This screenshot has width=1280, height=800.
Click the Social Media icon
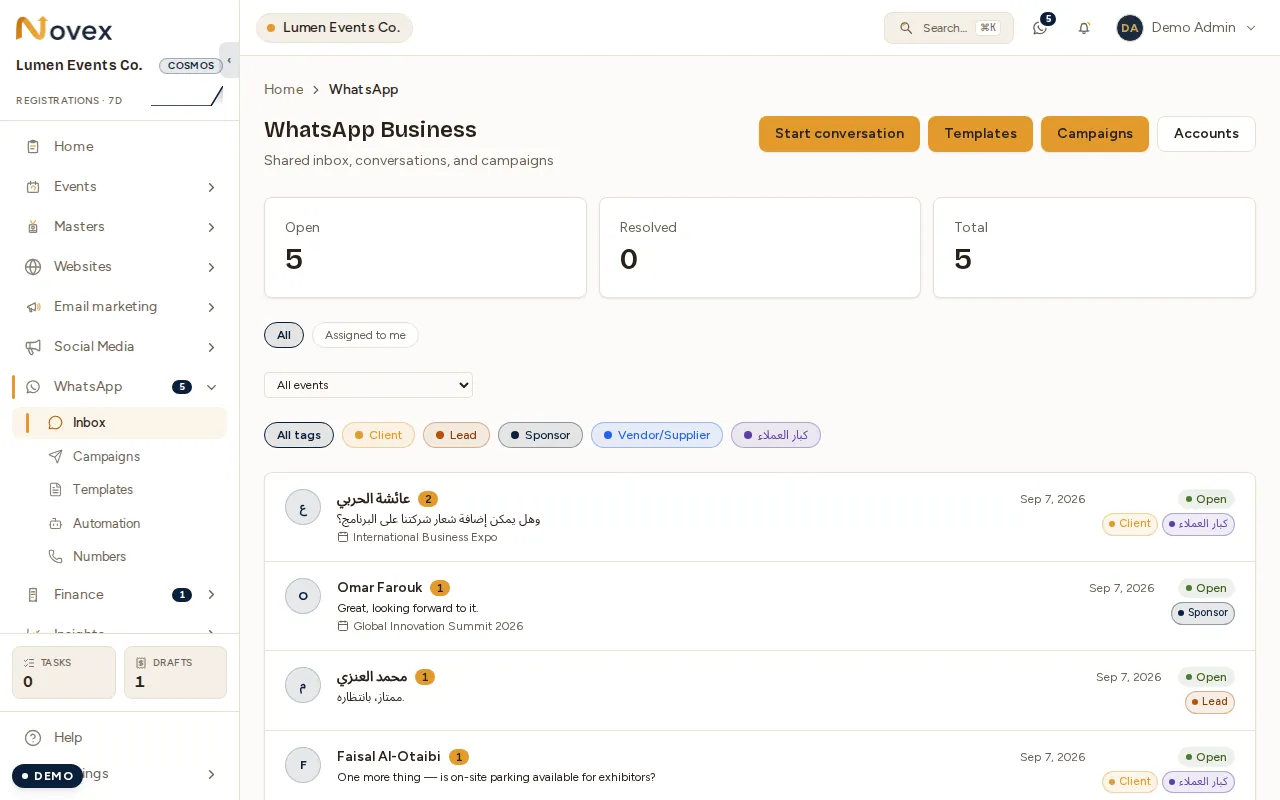(33, 347)
